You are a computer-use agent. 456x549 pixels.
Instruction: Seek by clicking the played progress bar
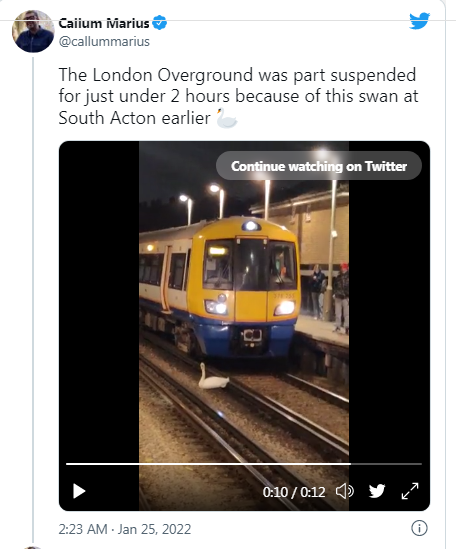click(x=208, y=464)
